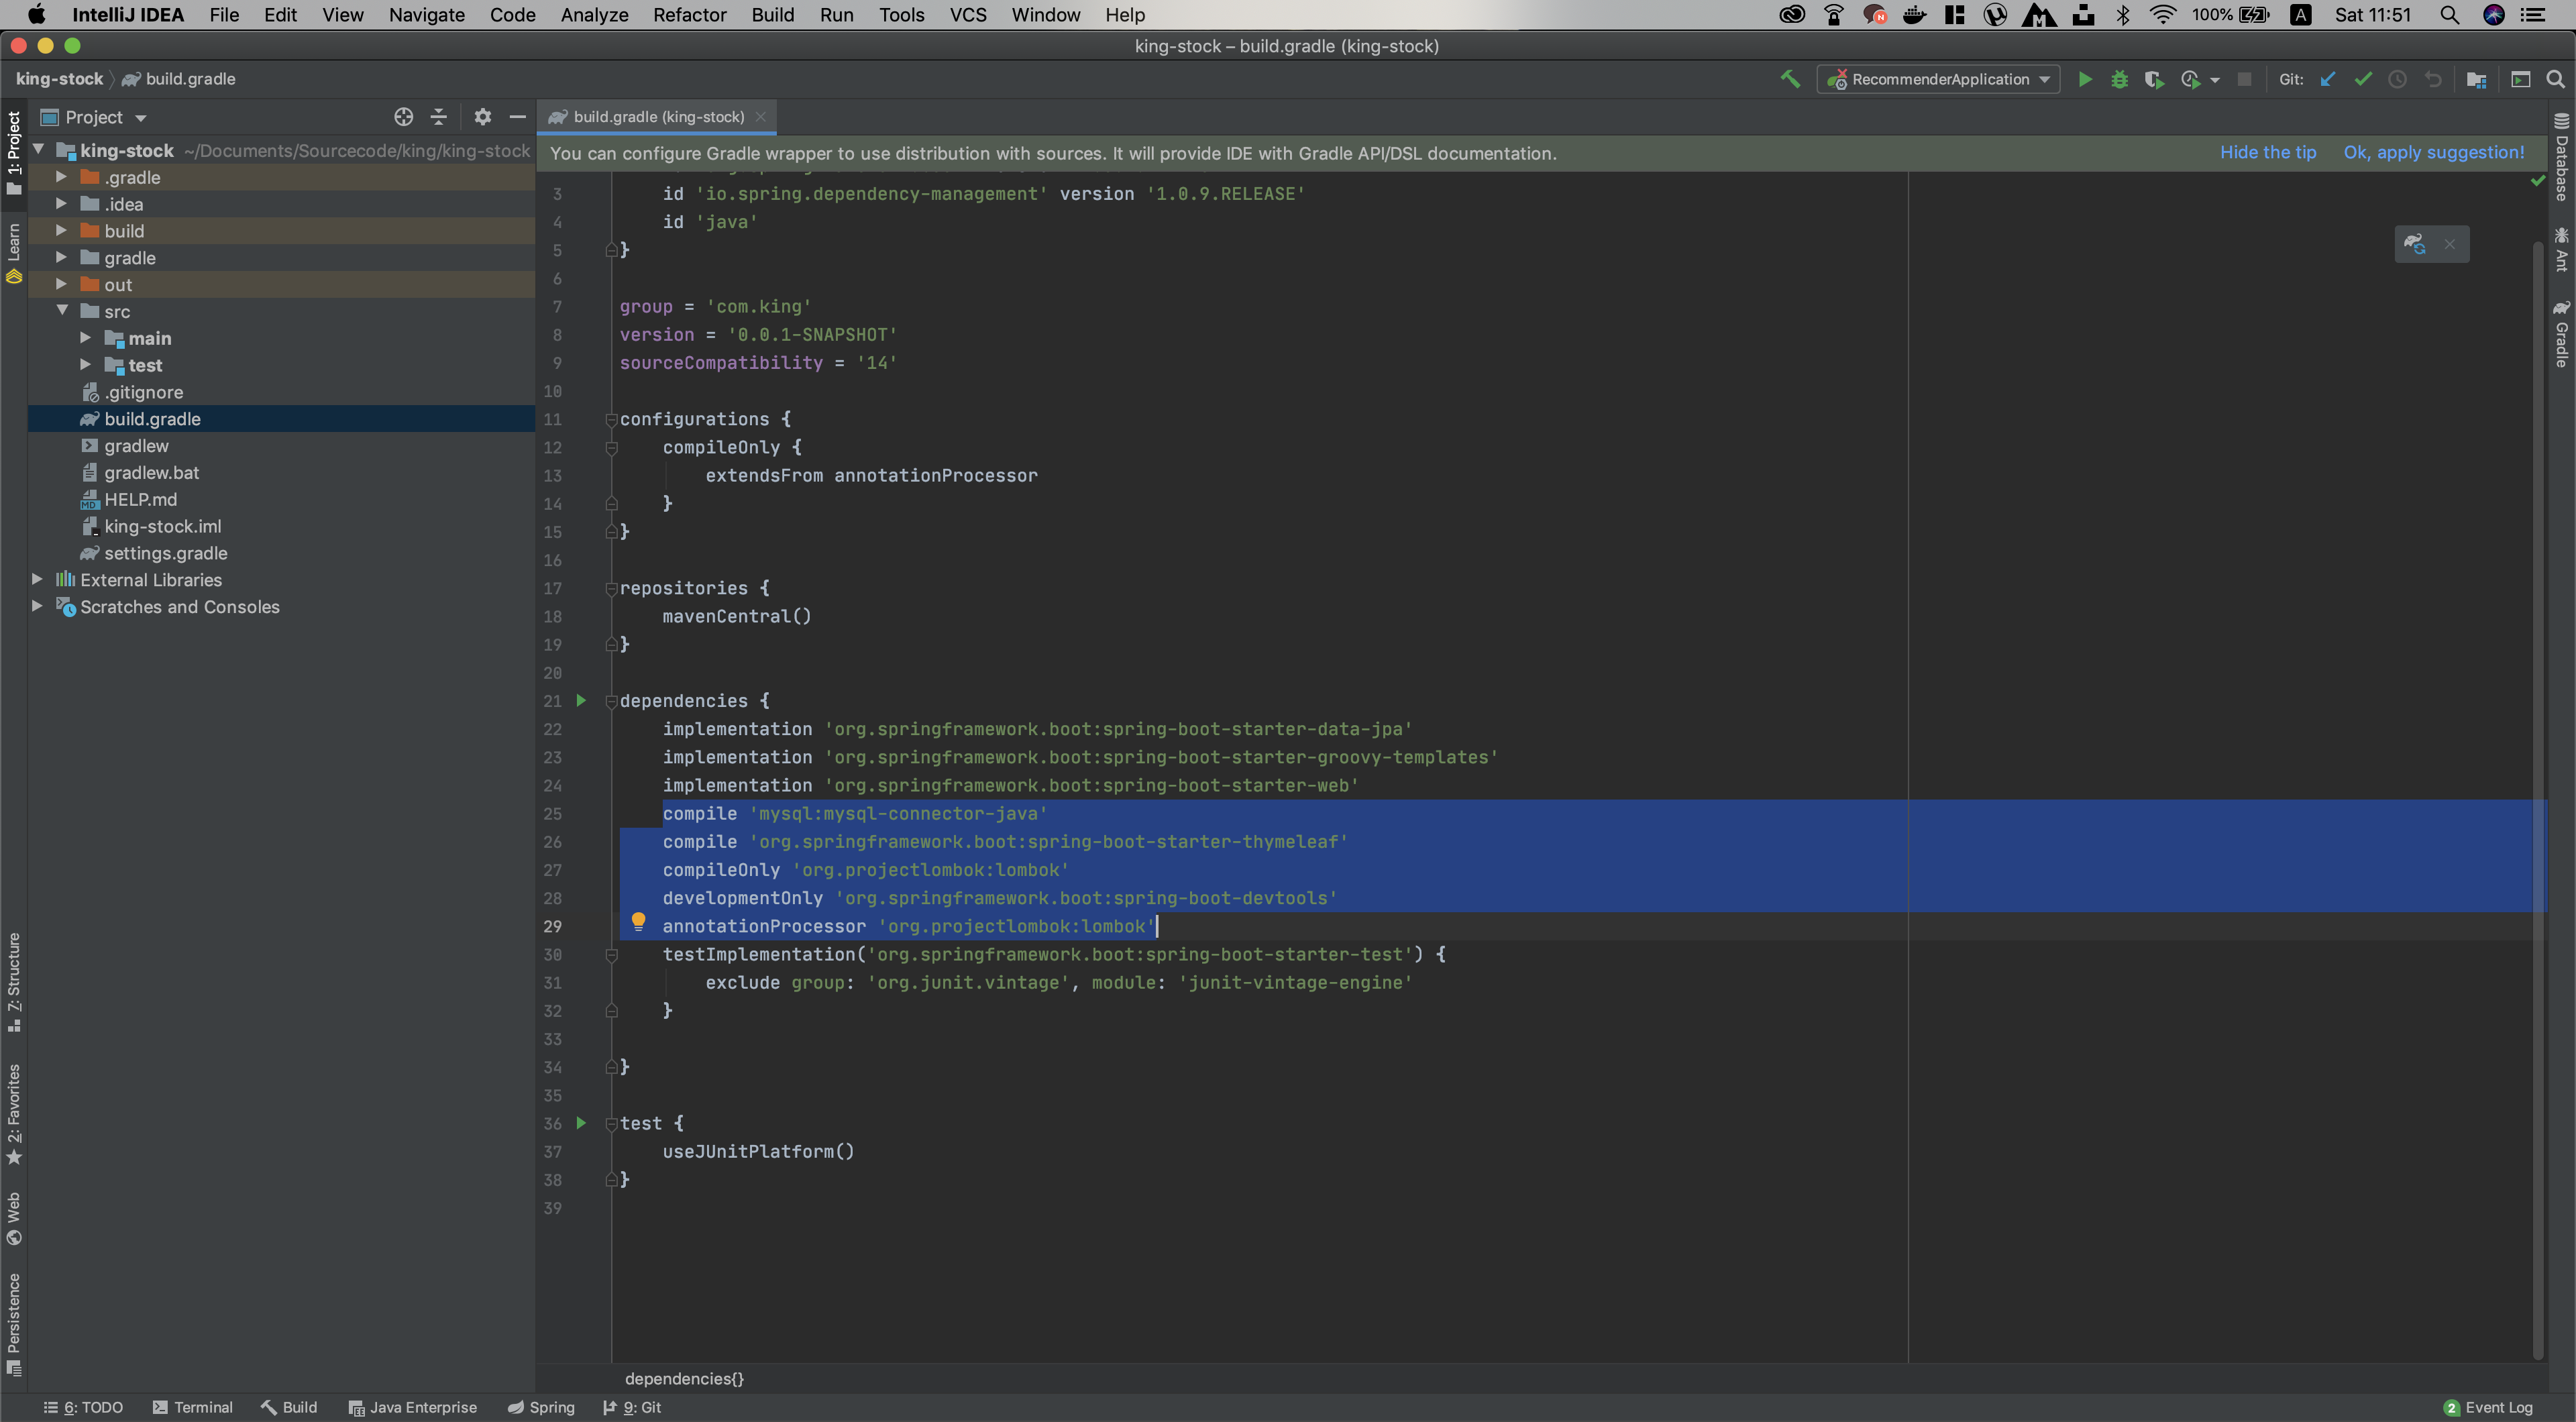Expand the main source folder

tap(86, 338)
